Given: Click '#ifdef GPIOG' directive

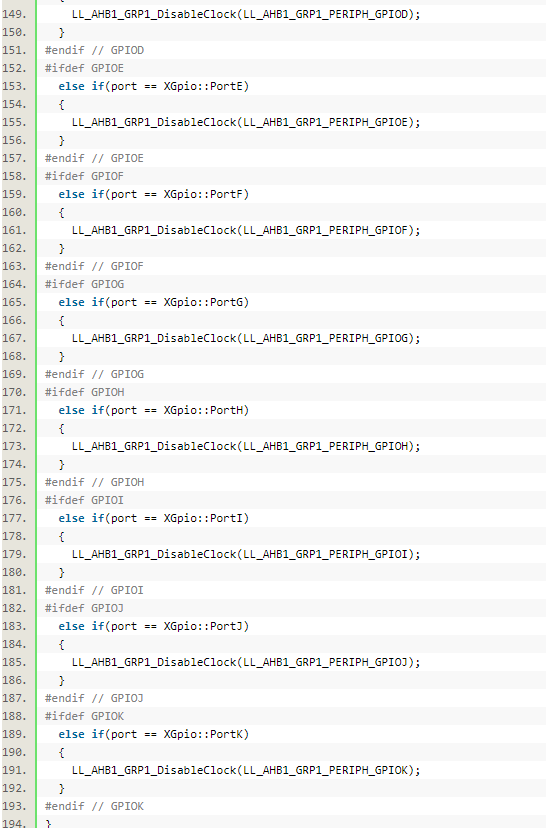Looking at the screenshot, I should coord(84,284).
